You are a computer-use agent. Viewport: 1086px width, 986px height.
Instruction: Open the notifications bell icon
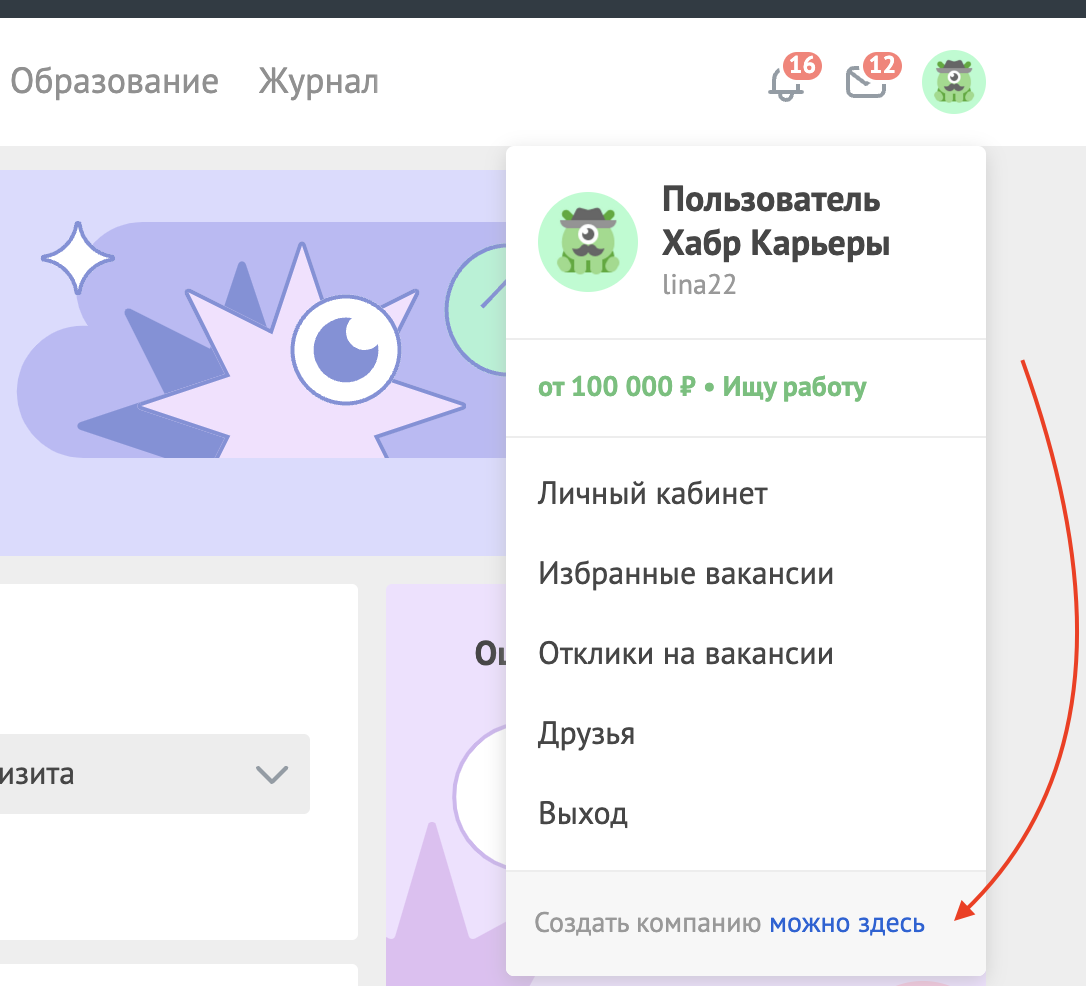point(785,84)
